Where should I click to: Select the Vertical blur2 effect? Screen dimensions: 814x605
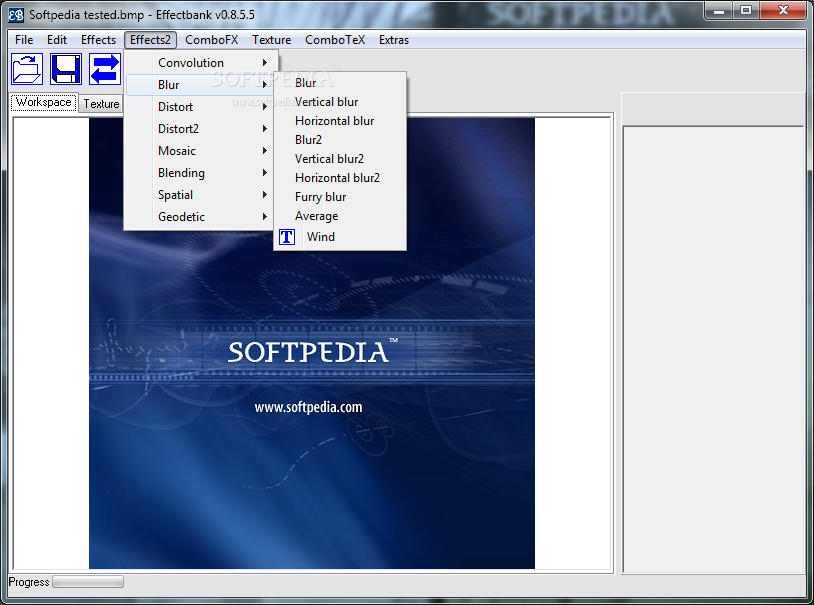pos(340,159)
